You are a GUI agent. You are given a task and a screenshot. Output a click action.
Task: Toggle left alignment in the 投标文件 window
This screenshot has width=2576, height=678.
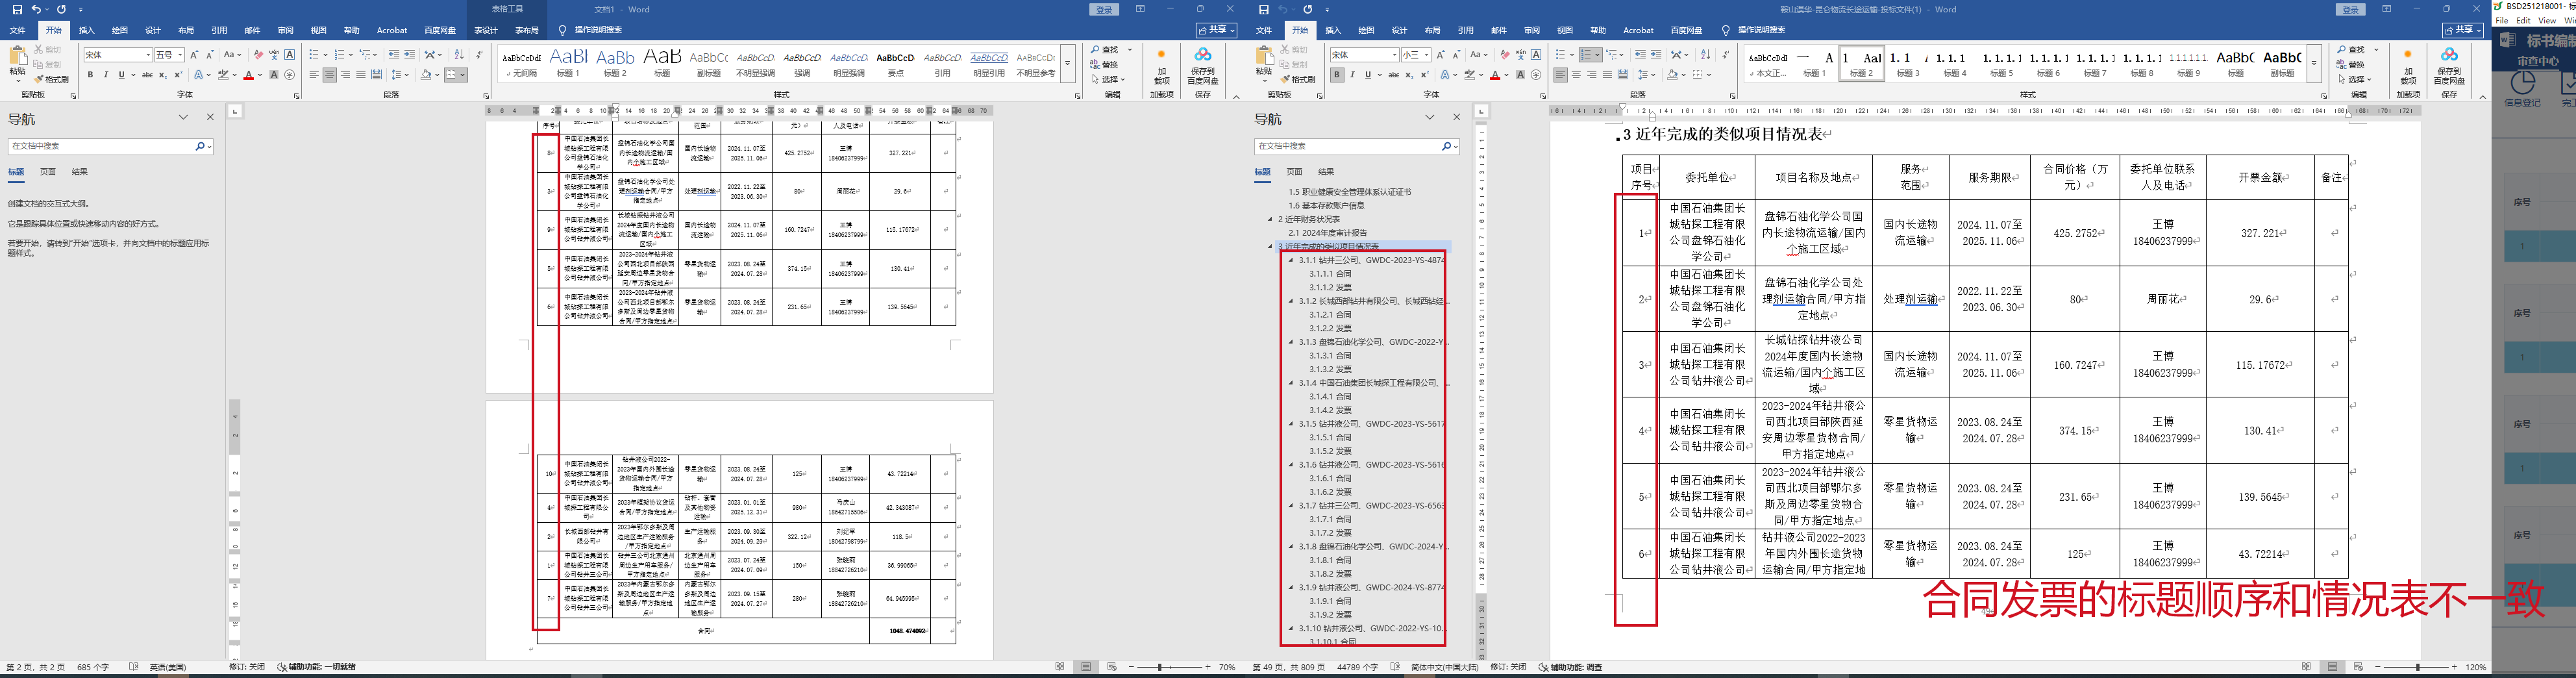pos(1561,75)
